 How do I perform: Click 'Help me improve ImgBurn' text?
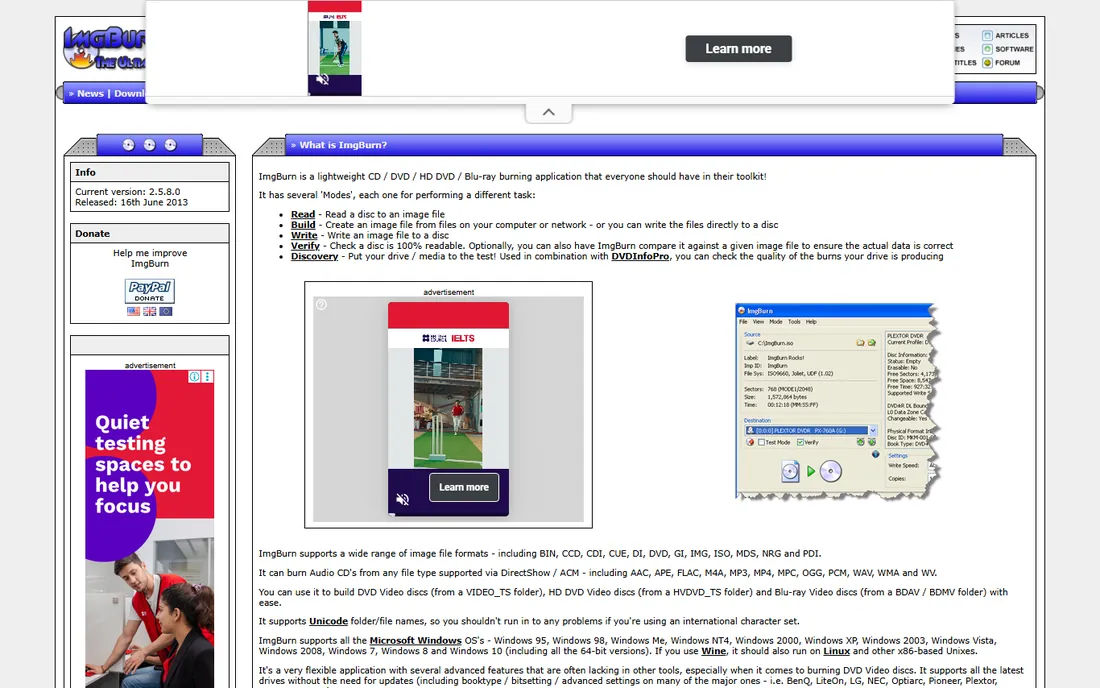pyautogui.click(x=150, y=258)
